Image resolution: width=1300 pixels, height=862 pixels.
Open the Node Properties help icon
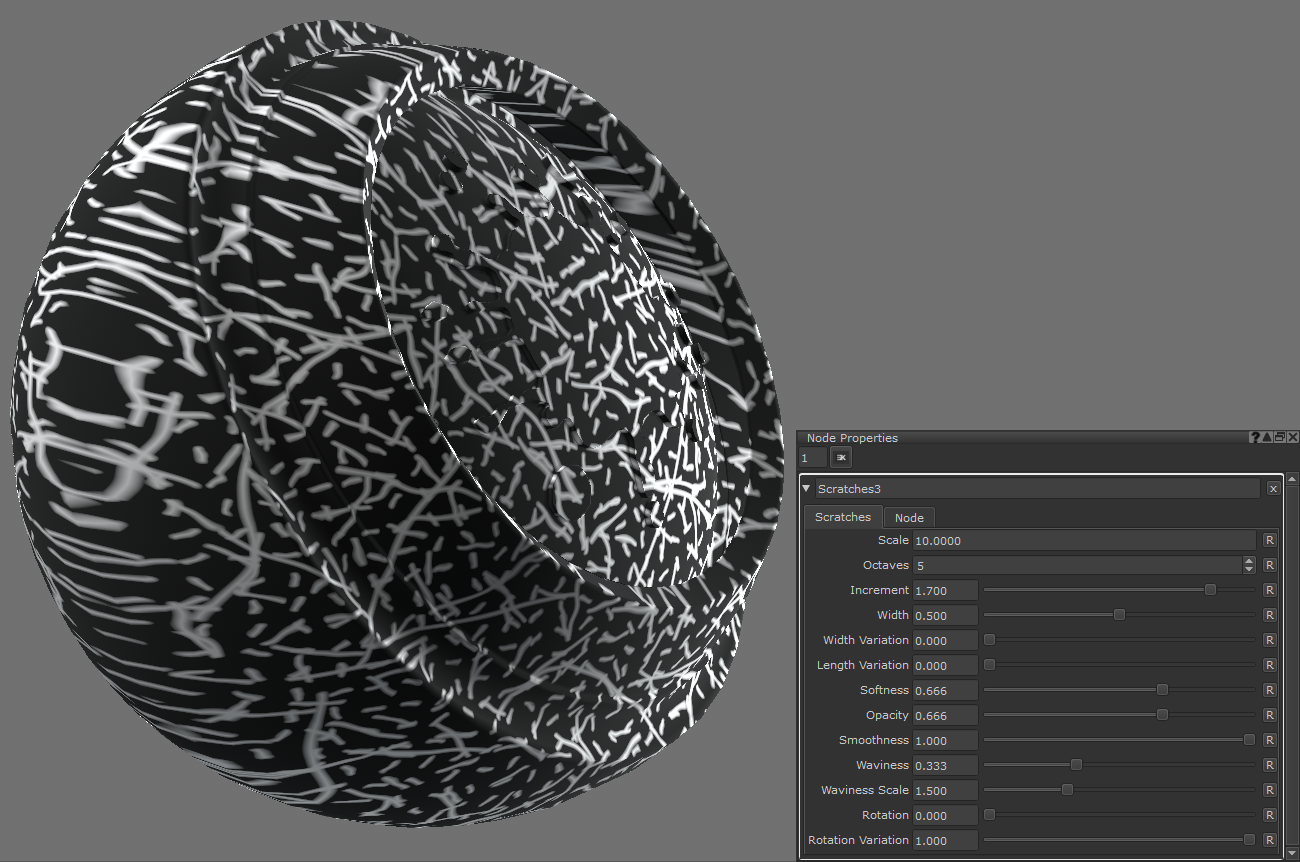click(x=1254, y=438)
